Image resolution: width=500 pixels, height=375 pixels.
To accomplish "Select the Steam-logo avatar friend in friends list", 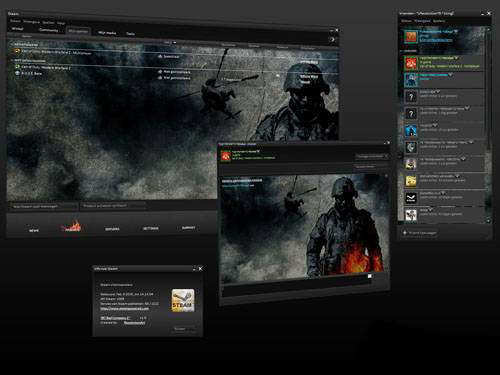I will coord(411,198).
